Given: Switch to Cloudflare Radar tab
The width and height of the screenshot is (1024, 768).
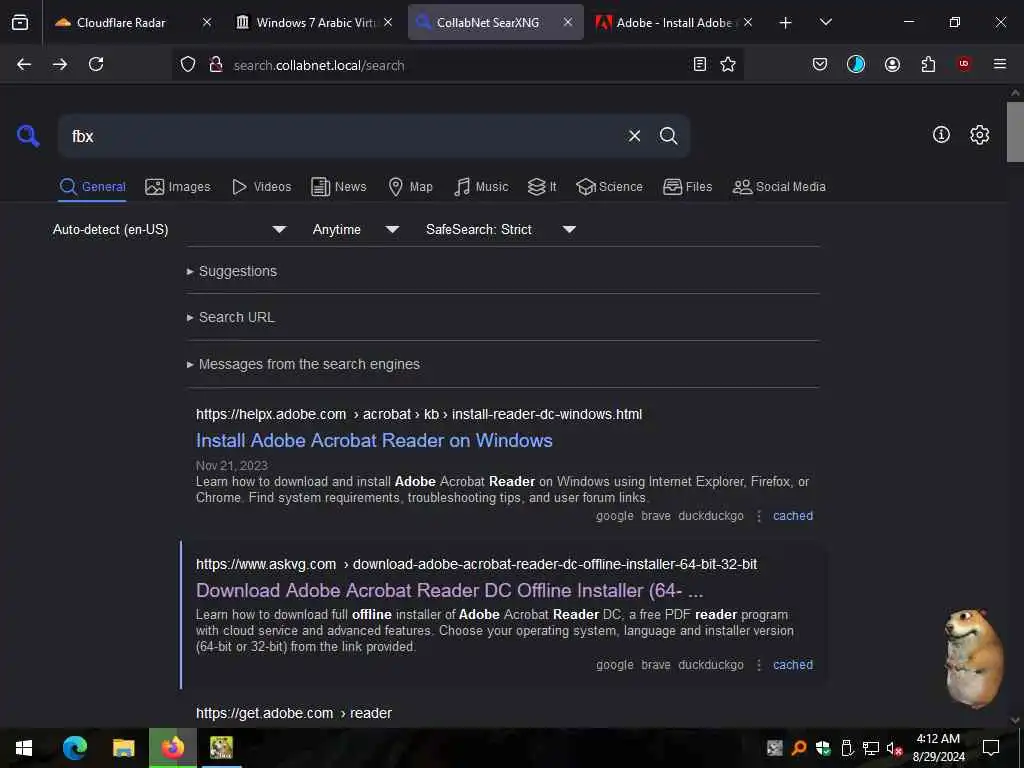Looking at the screenshot, I should 121,22.
